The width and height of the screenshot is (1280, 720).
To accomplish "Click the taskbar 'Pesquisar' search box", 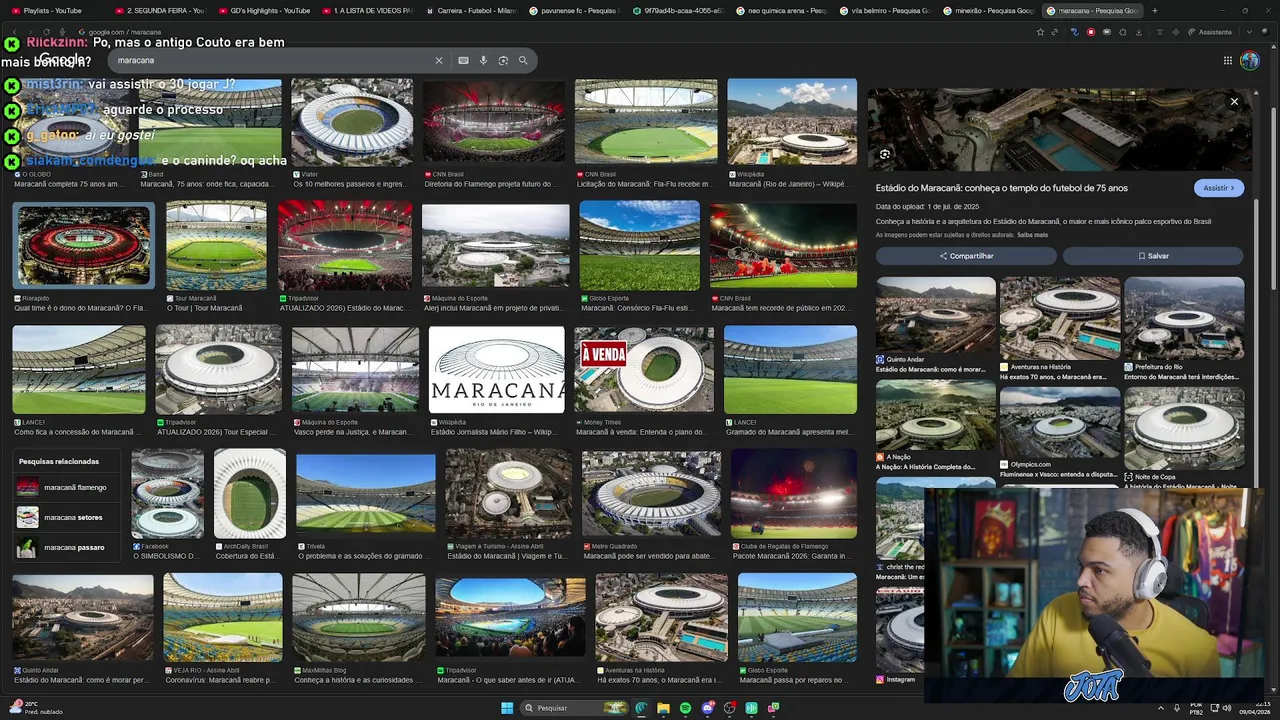I will pyautogui.click(x=575, y=708).
